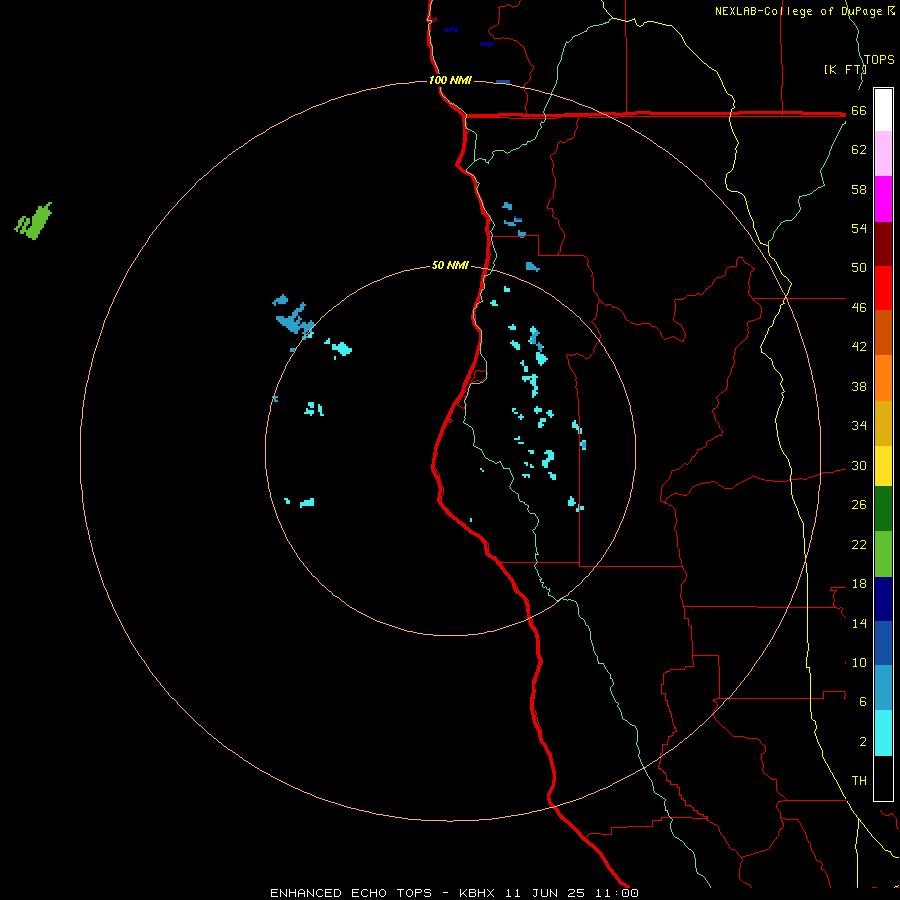Click the legend value 54
This screenshot has height=900, width=900.
(859, 228)
